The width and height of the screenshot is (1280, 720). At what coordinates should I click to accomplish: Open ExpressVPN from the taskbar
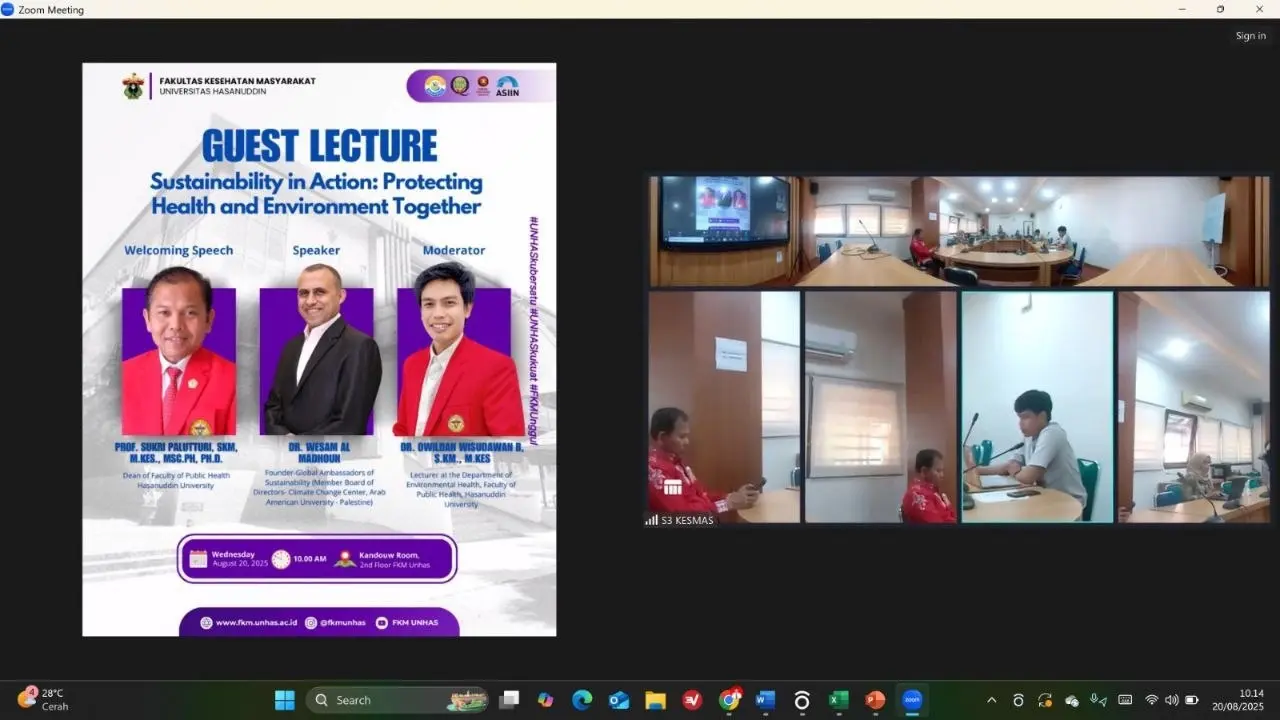694,700
